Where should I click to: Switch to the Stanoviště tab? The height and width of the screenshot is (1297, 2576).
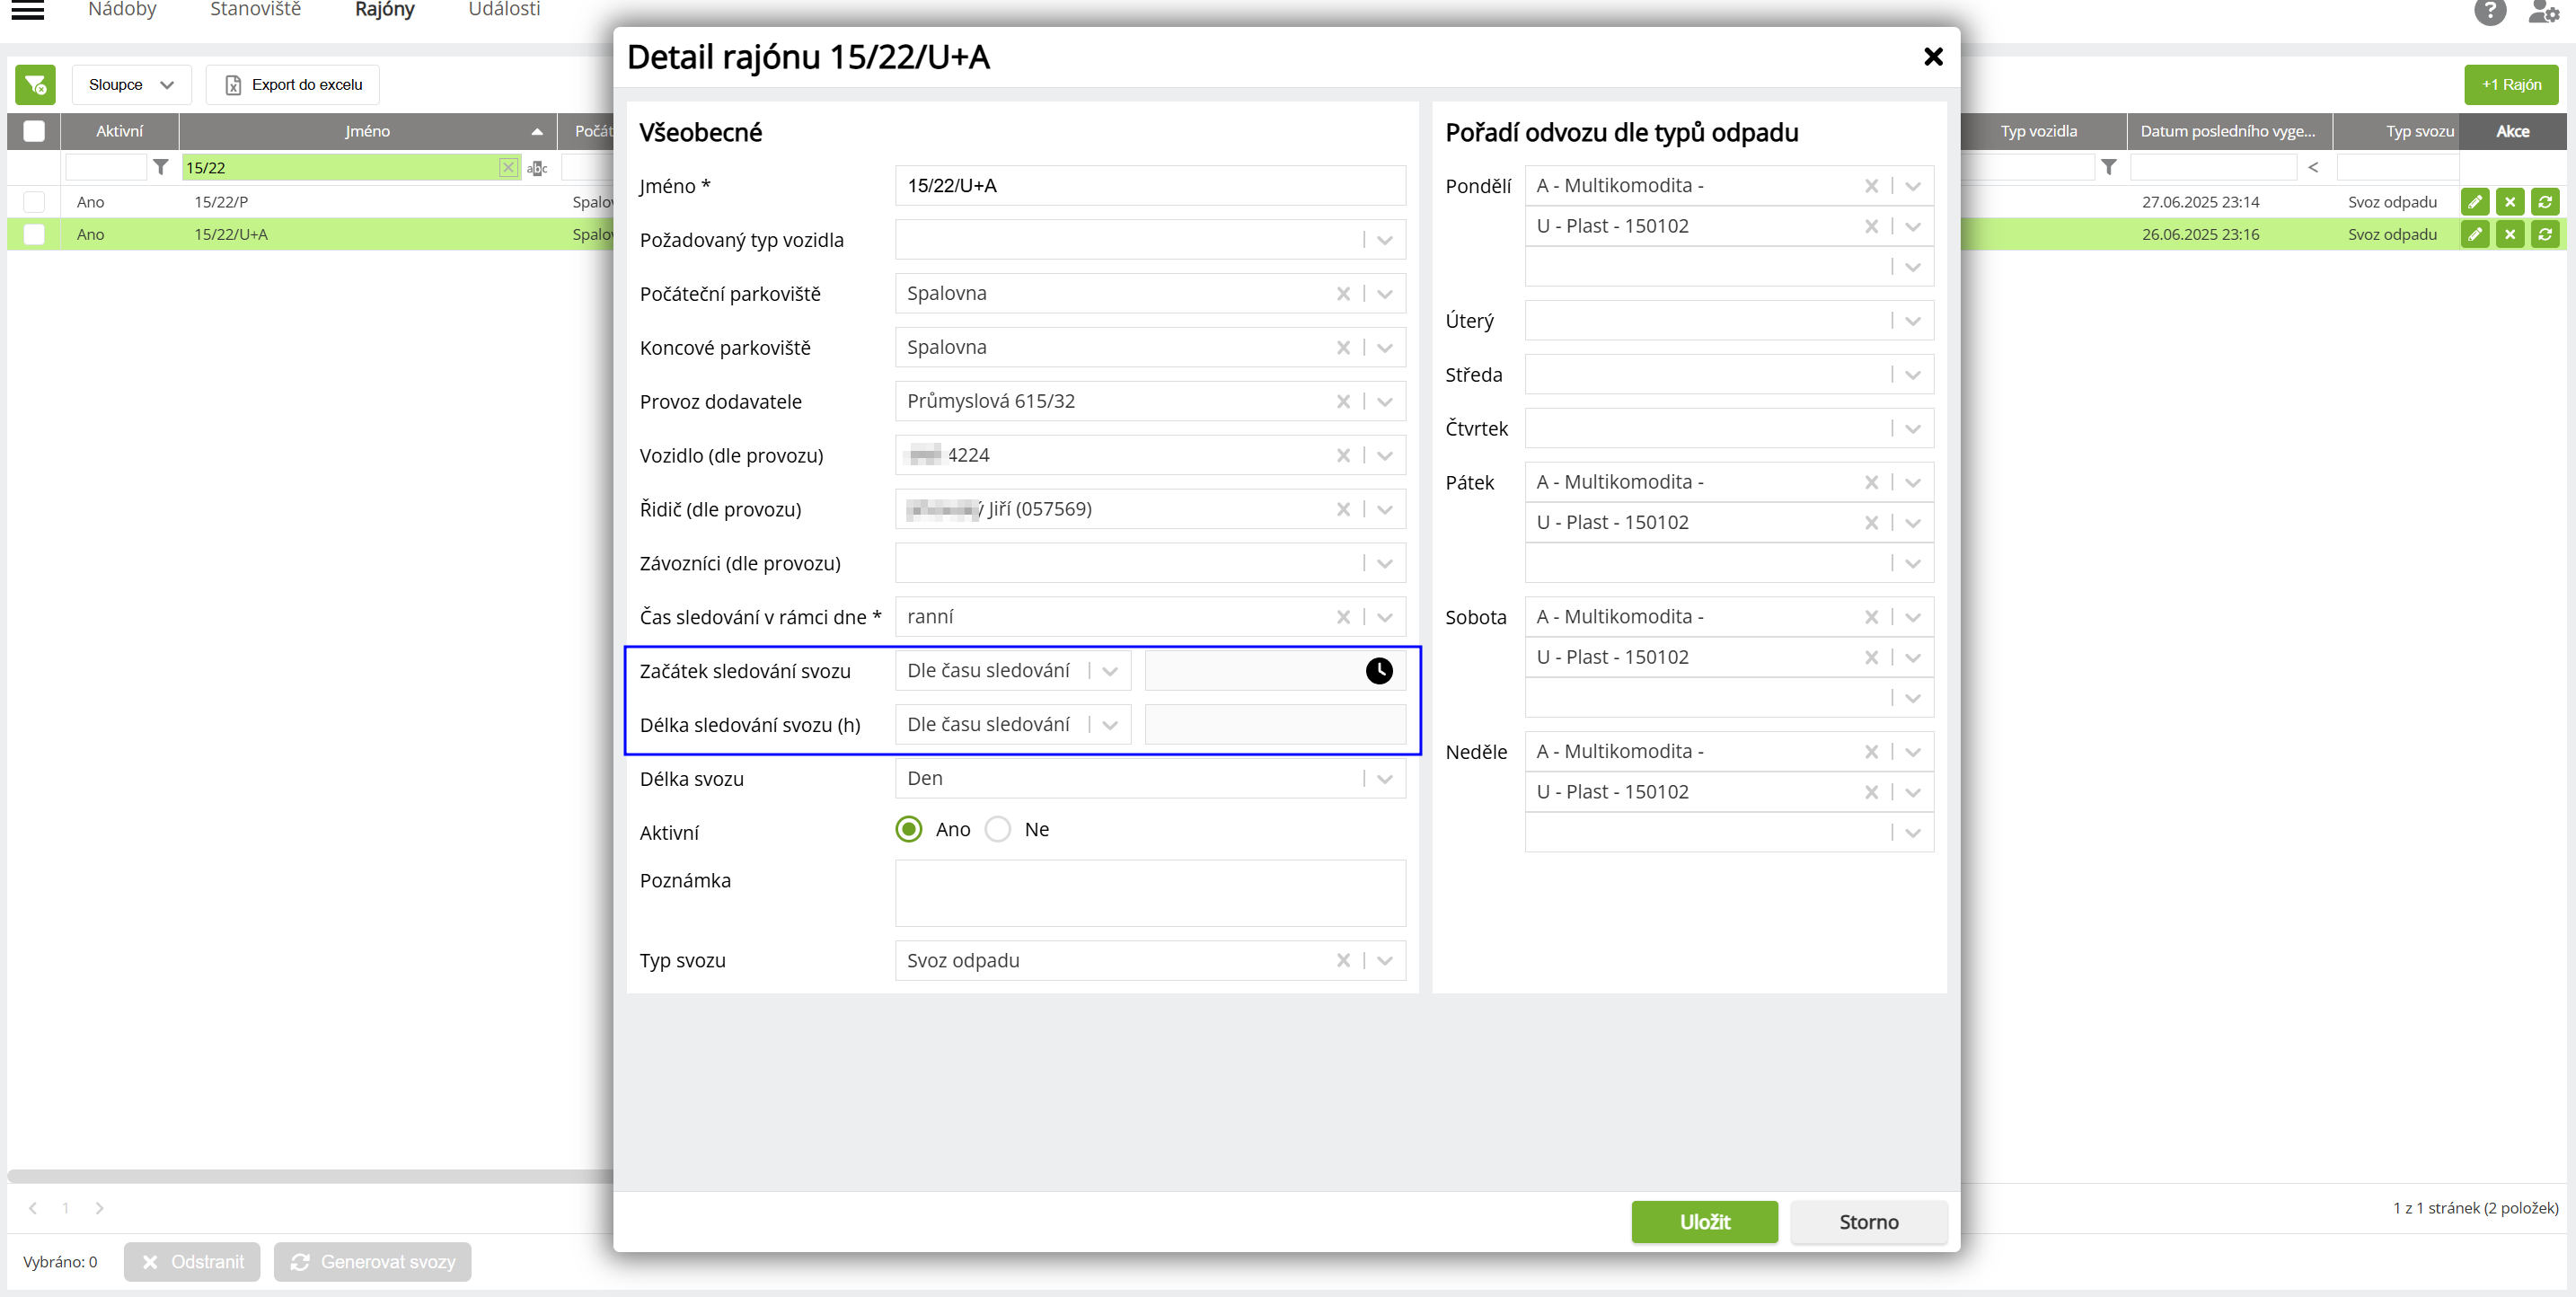[x=255, y=10]
